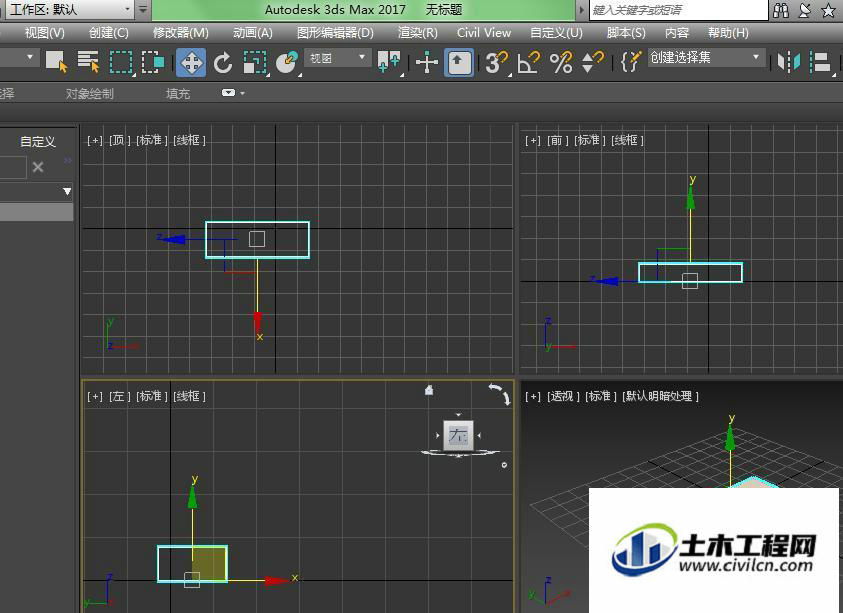Select the Select Object tool
The height and width of the screenshot is (613, 843).
click(56, 61)
